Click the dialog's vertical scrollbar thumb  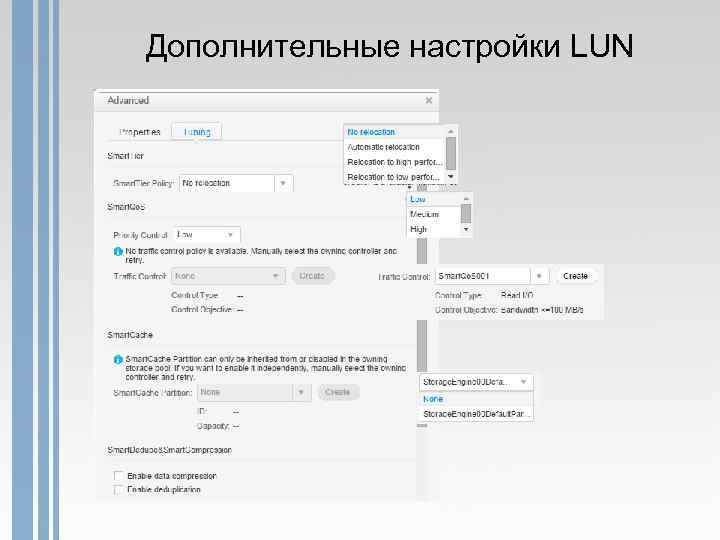pyautogui.click(x=422, y=303)
